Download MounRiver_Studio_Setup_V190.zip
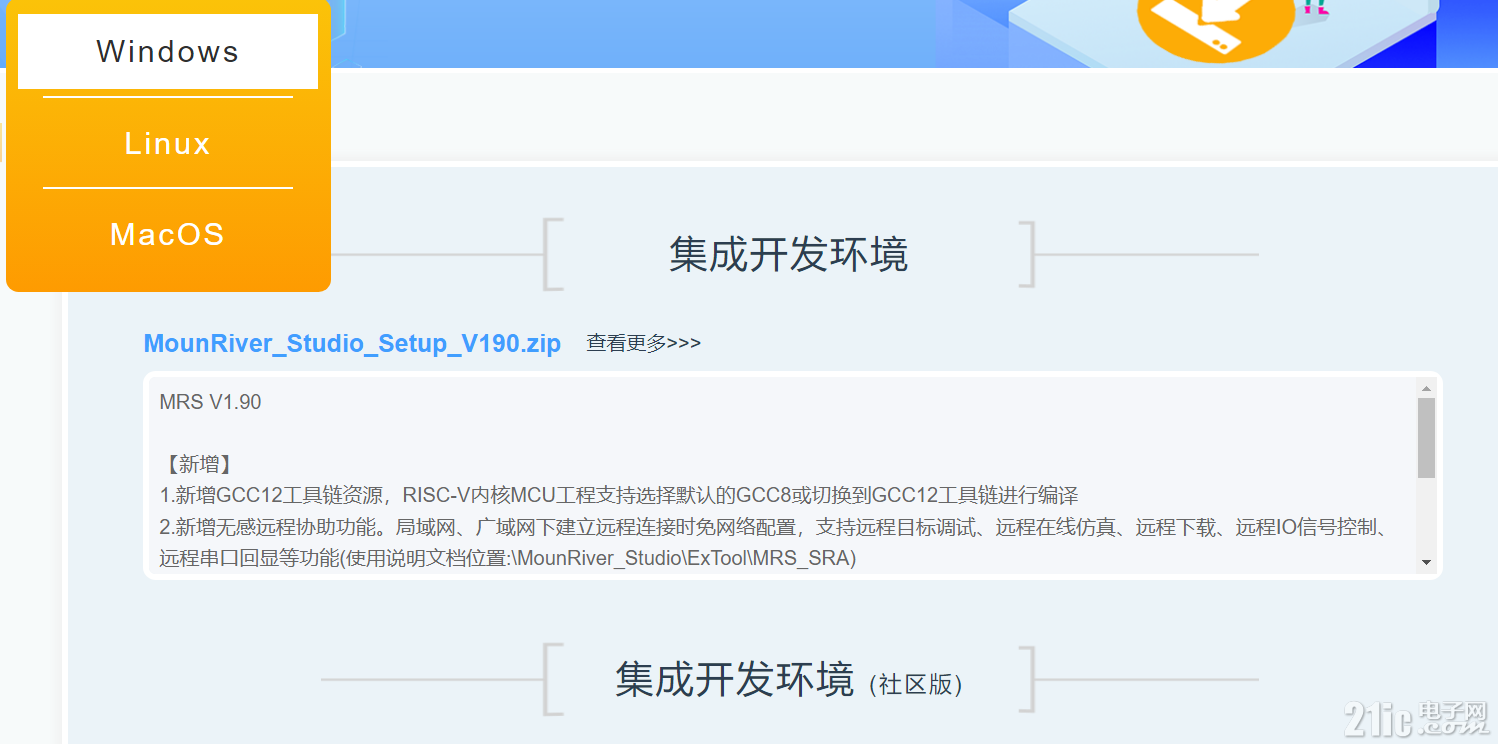This screenshot has height=744, width=1498. pyautogui.click(x=352, y=343)
